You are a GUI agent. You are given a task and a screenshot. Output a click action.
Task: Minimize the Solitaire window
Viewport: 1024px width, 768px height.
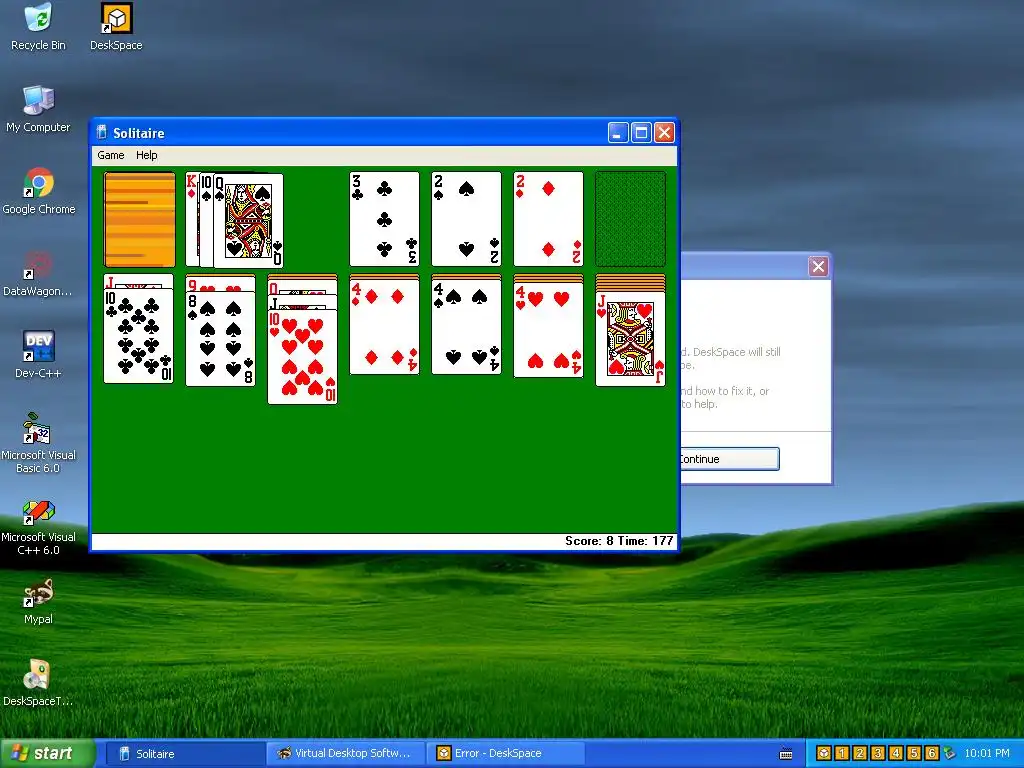[x=618, y=133]
